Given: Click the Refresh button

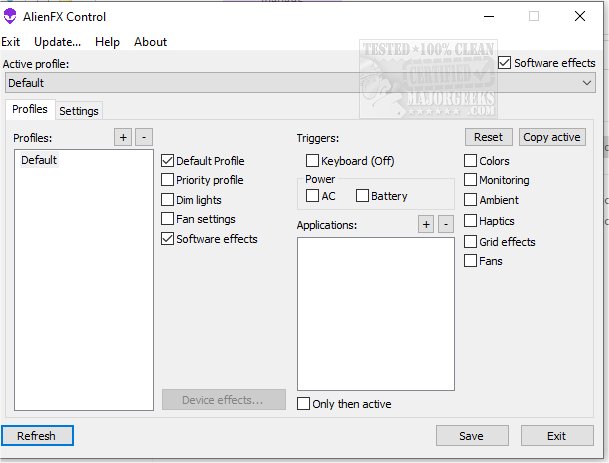Looking at the screenshot, I should [37, 436].
